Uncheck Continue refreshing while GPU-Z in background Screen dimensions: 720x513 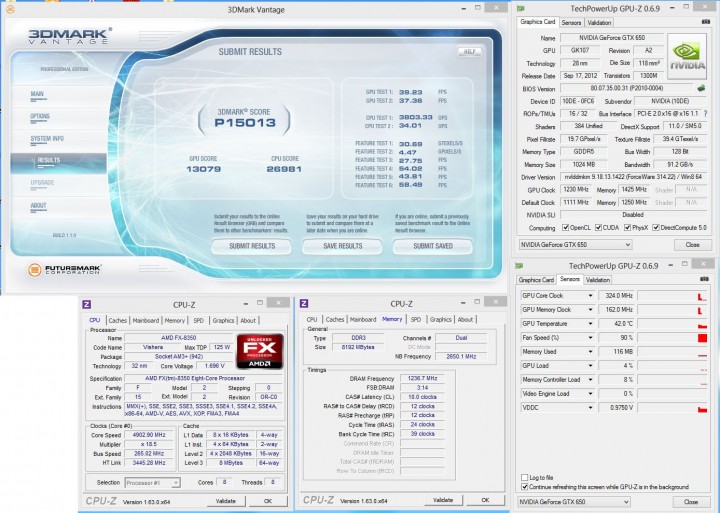pyautogui.click(x=524, y=487)
